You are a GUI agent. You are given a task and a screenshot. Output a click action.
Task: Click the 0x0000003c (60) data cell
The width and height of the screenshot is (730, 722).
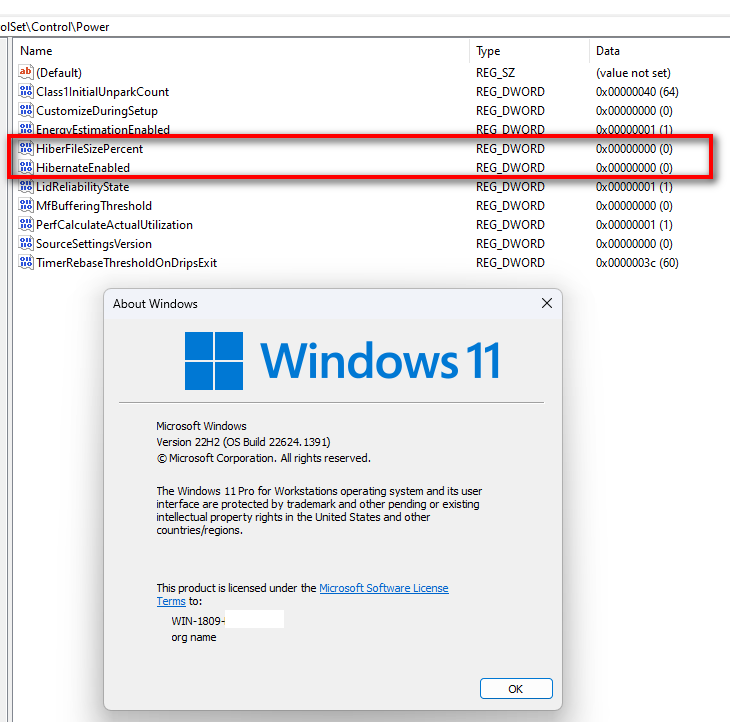pyautogui.click(x=637, y=263)
